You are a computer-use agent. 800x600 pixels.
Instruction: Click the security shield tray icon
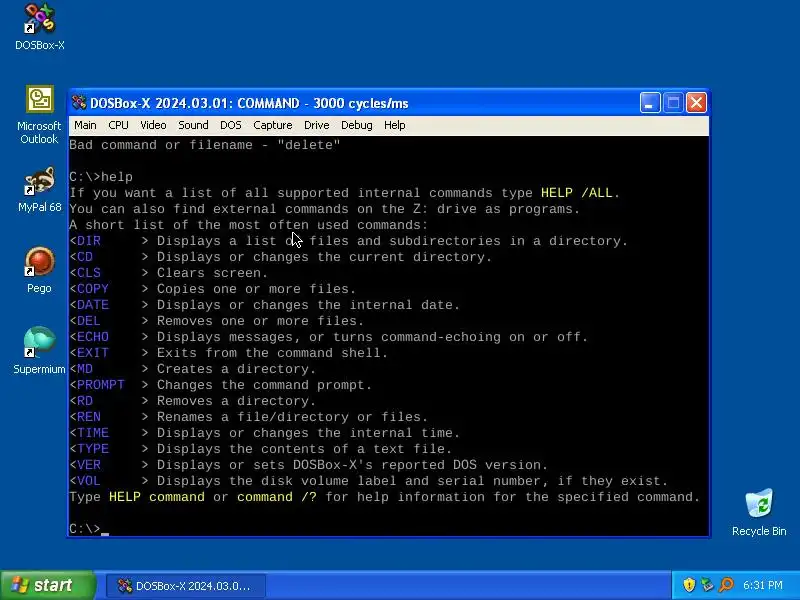pos(689,585)
